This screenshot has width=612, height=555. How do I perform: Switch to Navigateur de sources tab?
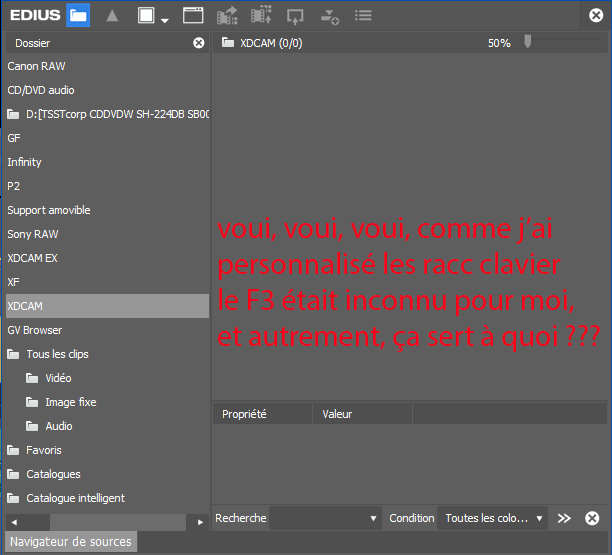click(71, 542)
